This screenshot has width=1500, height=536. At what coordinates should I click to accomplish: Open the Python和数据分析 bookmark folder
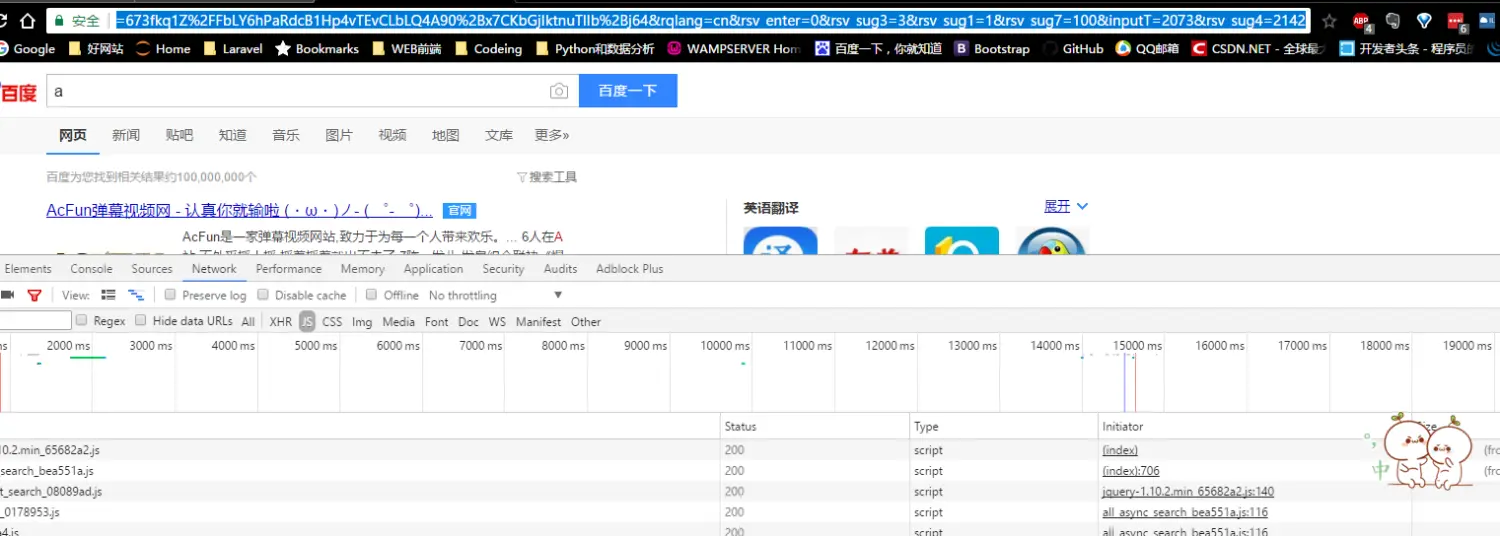(595, 48)
